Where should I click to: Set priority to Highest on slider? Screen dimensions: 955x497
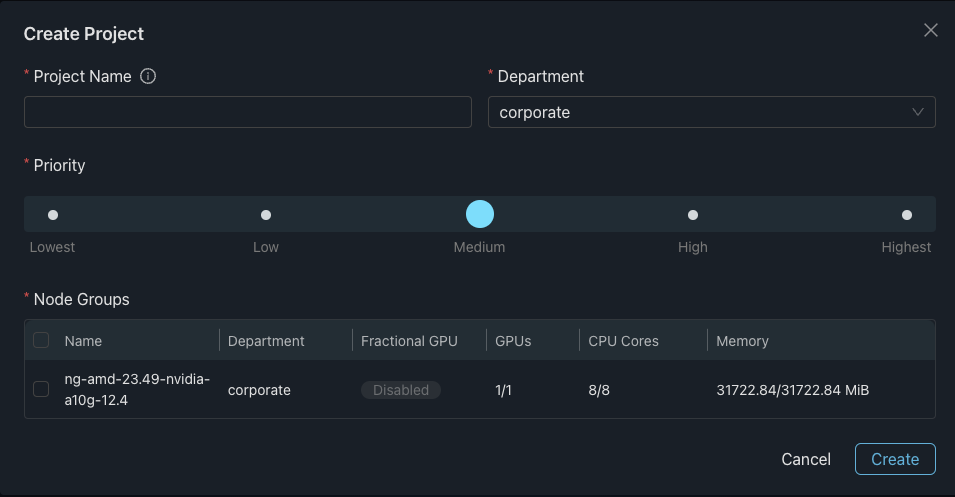point(907,214)
